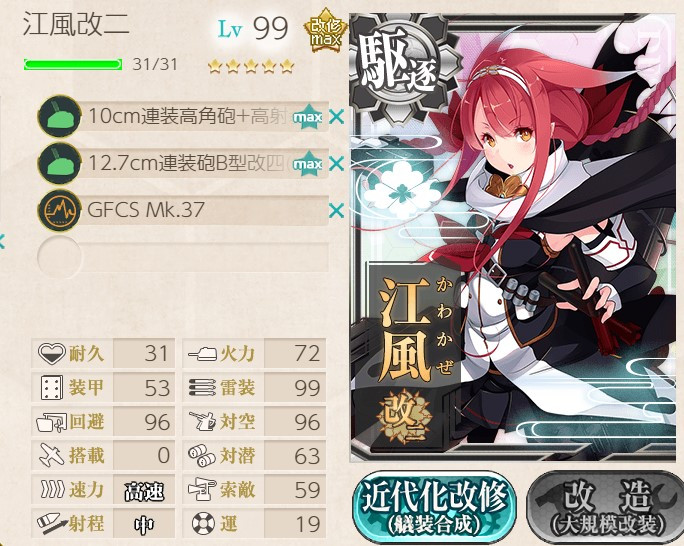The height and width of the screenshot is (546, 684).
Task: Remove GFCS Mk.37 using the X mark
Action: (x=336, y=211)
